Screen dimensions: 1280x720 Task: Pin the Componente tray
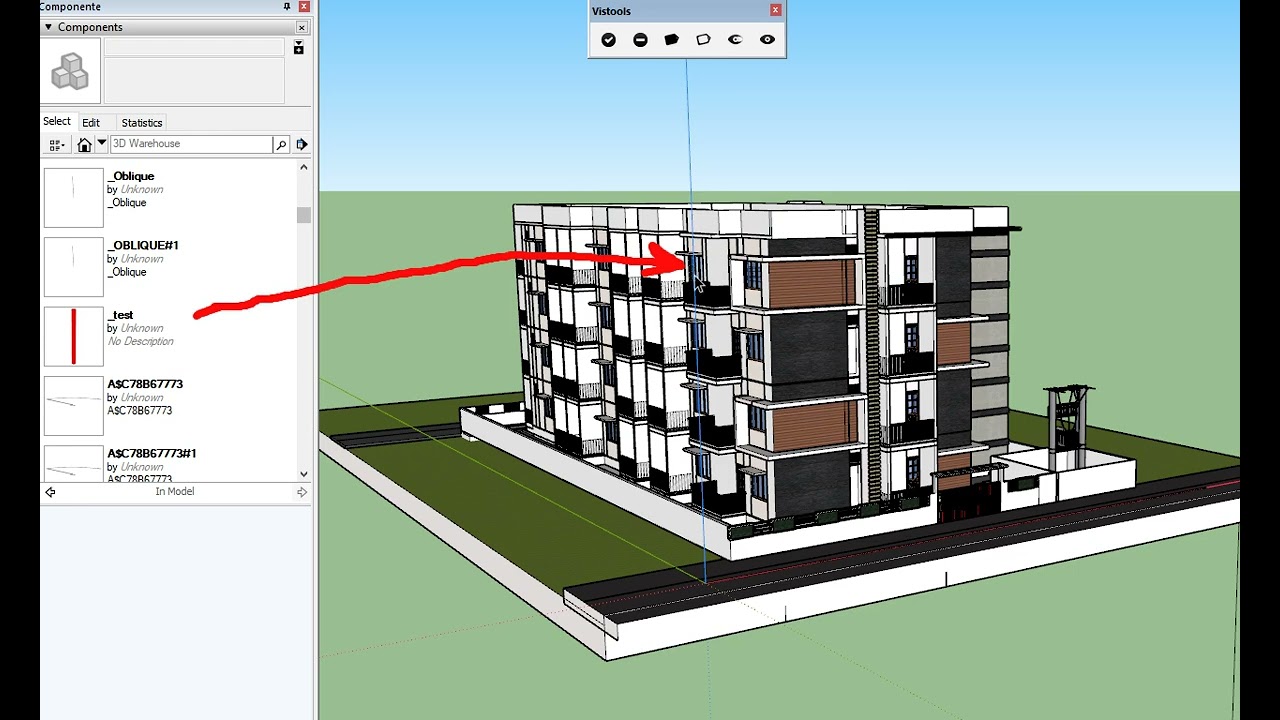288,6
